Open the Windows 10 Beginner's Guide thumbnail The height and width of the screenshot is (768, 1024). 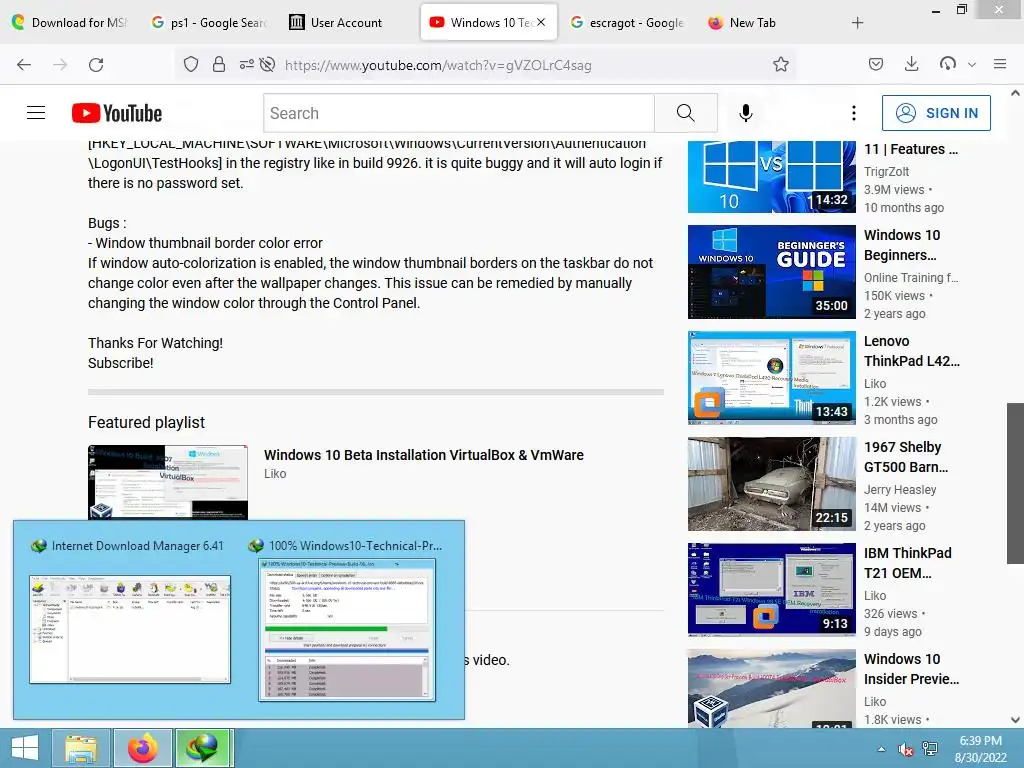771,272
